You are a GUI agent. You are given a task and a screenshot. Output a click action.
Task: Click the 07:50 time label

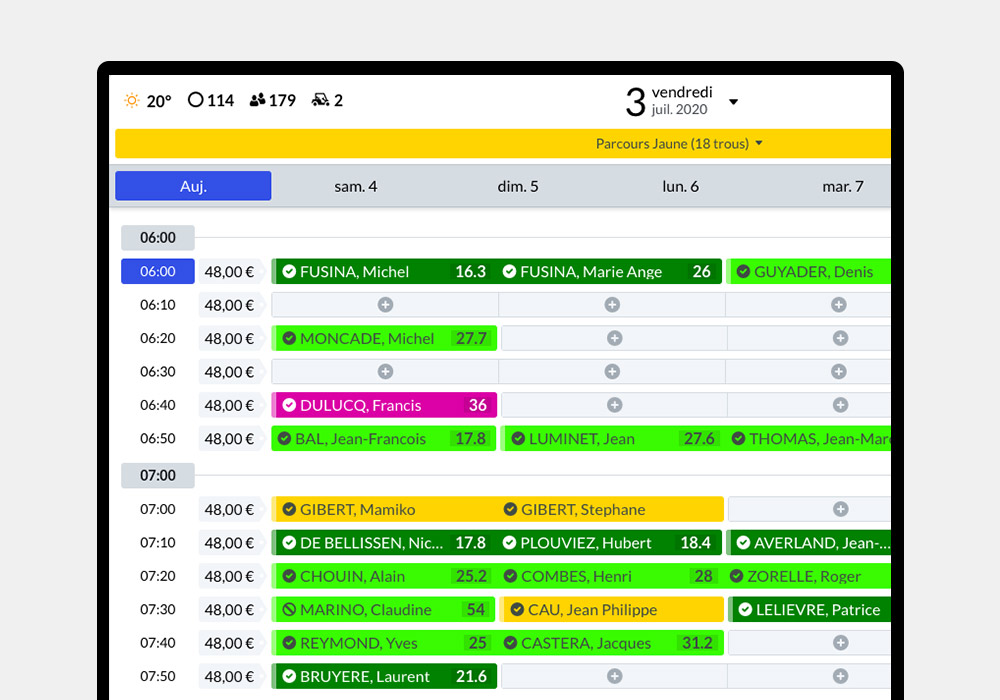tap(158, 676)
